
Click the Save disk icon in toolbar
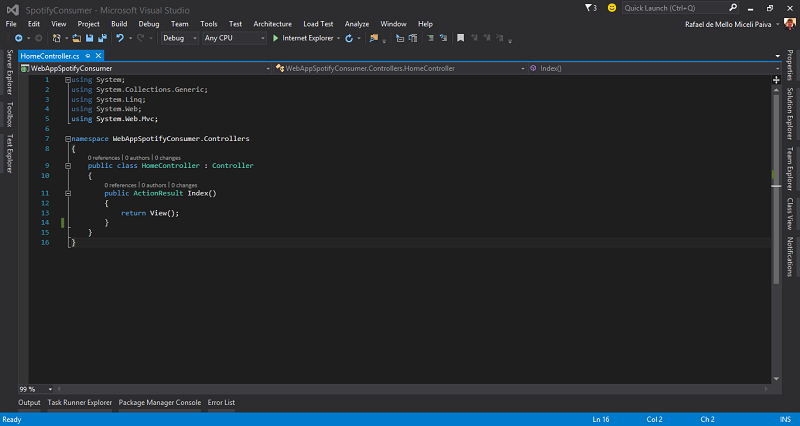89,38
